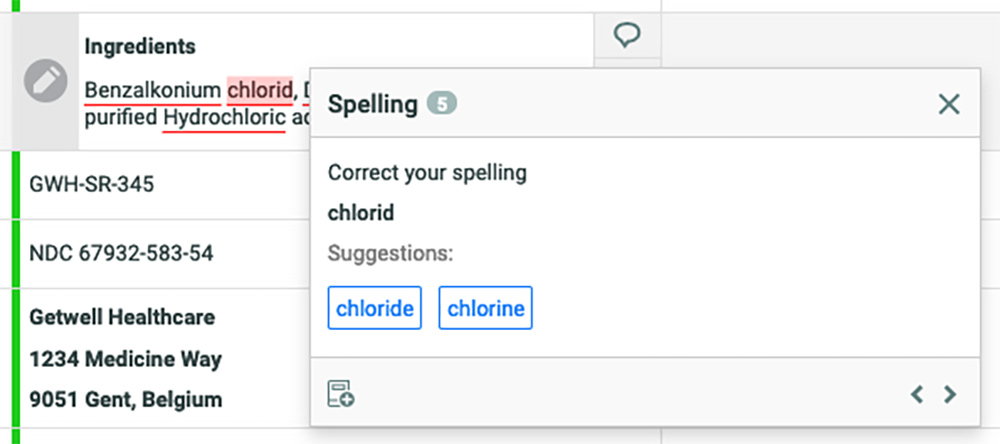1000x444 pixels.
Task: Click the pencil edit icon beside Ingredients
Action: pos(45,80)
